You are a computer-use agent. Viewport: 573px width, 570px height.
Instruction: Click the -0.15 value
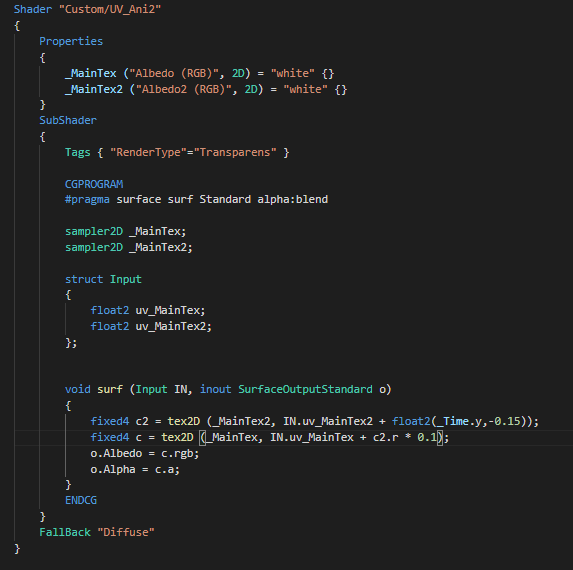click(x=504, y=421)
